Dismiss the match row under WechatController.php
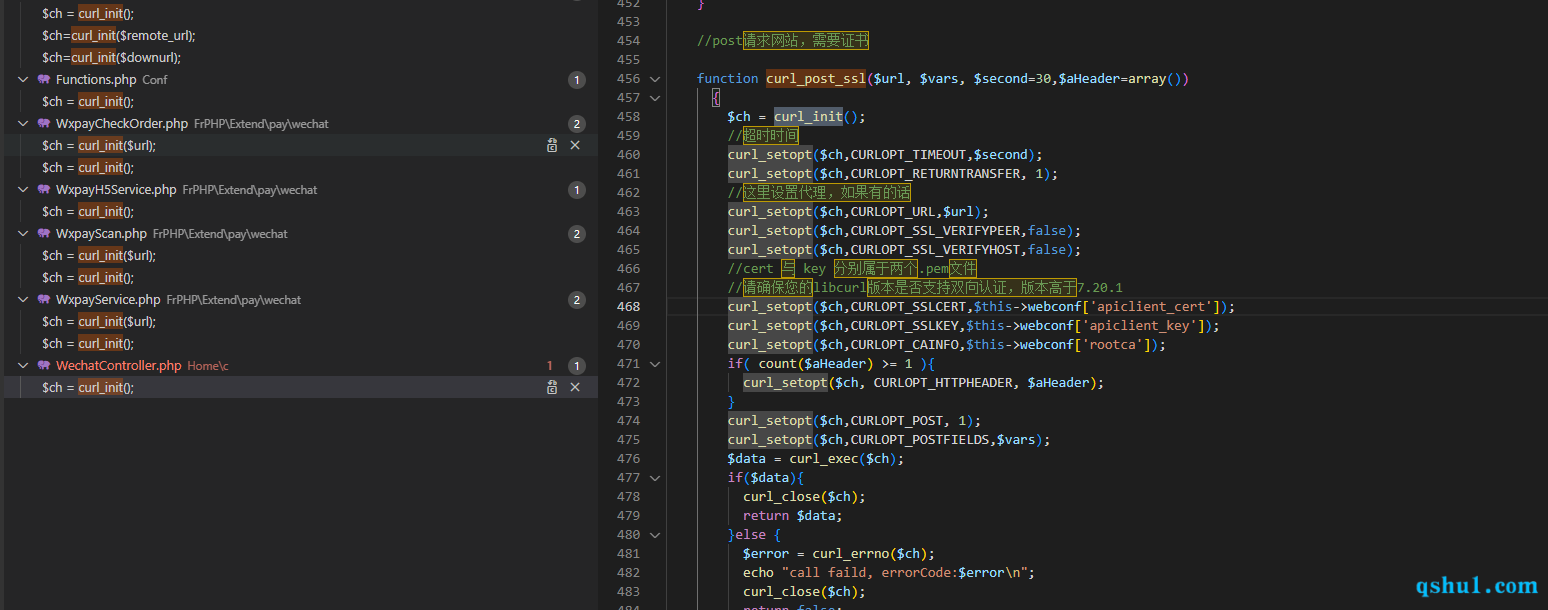This screenshot has width=1548, height=610. 575,387
